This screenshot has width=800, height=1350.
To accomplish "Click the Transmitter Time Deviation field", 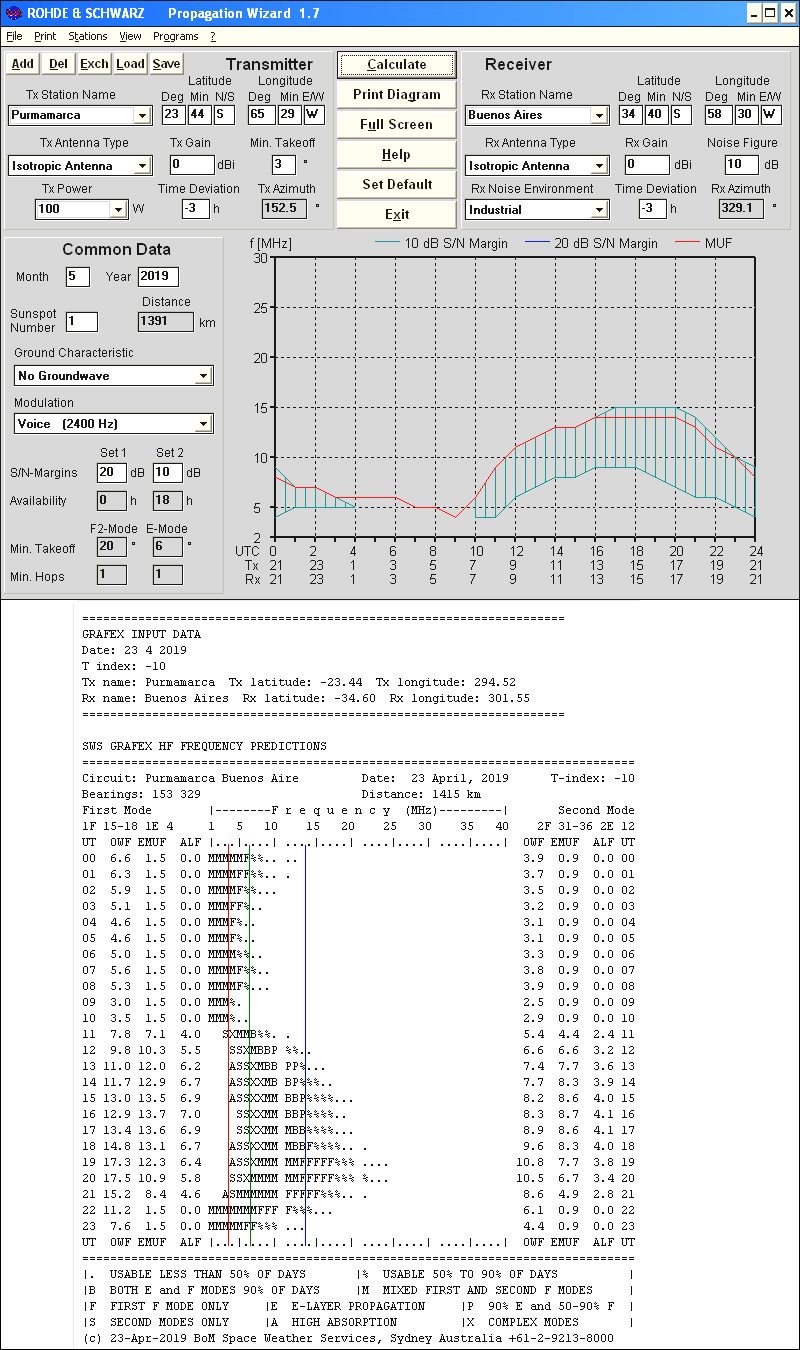I will 195,208.
